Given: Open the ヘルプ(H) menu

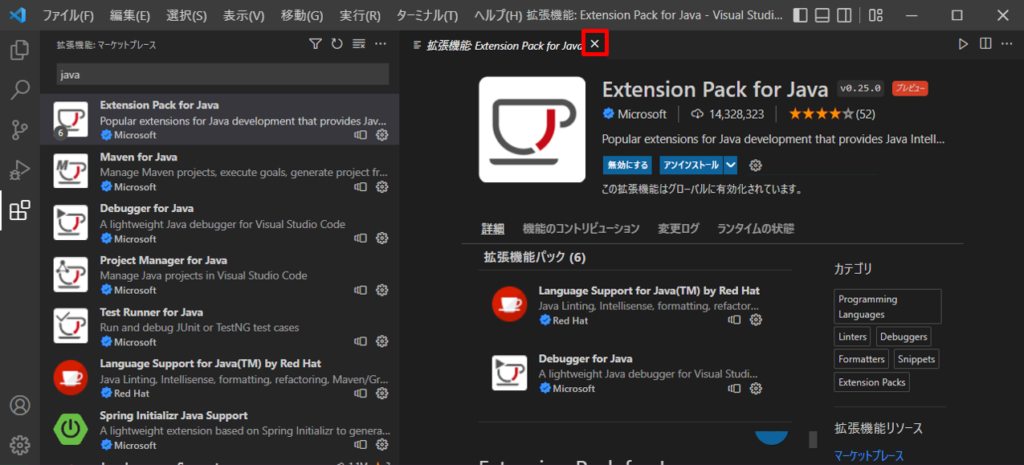Looking at the screenshot, I should 498,15.
